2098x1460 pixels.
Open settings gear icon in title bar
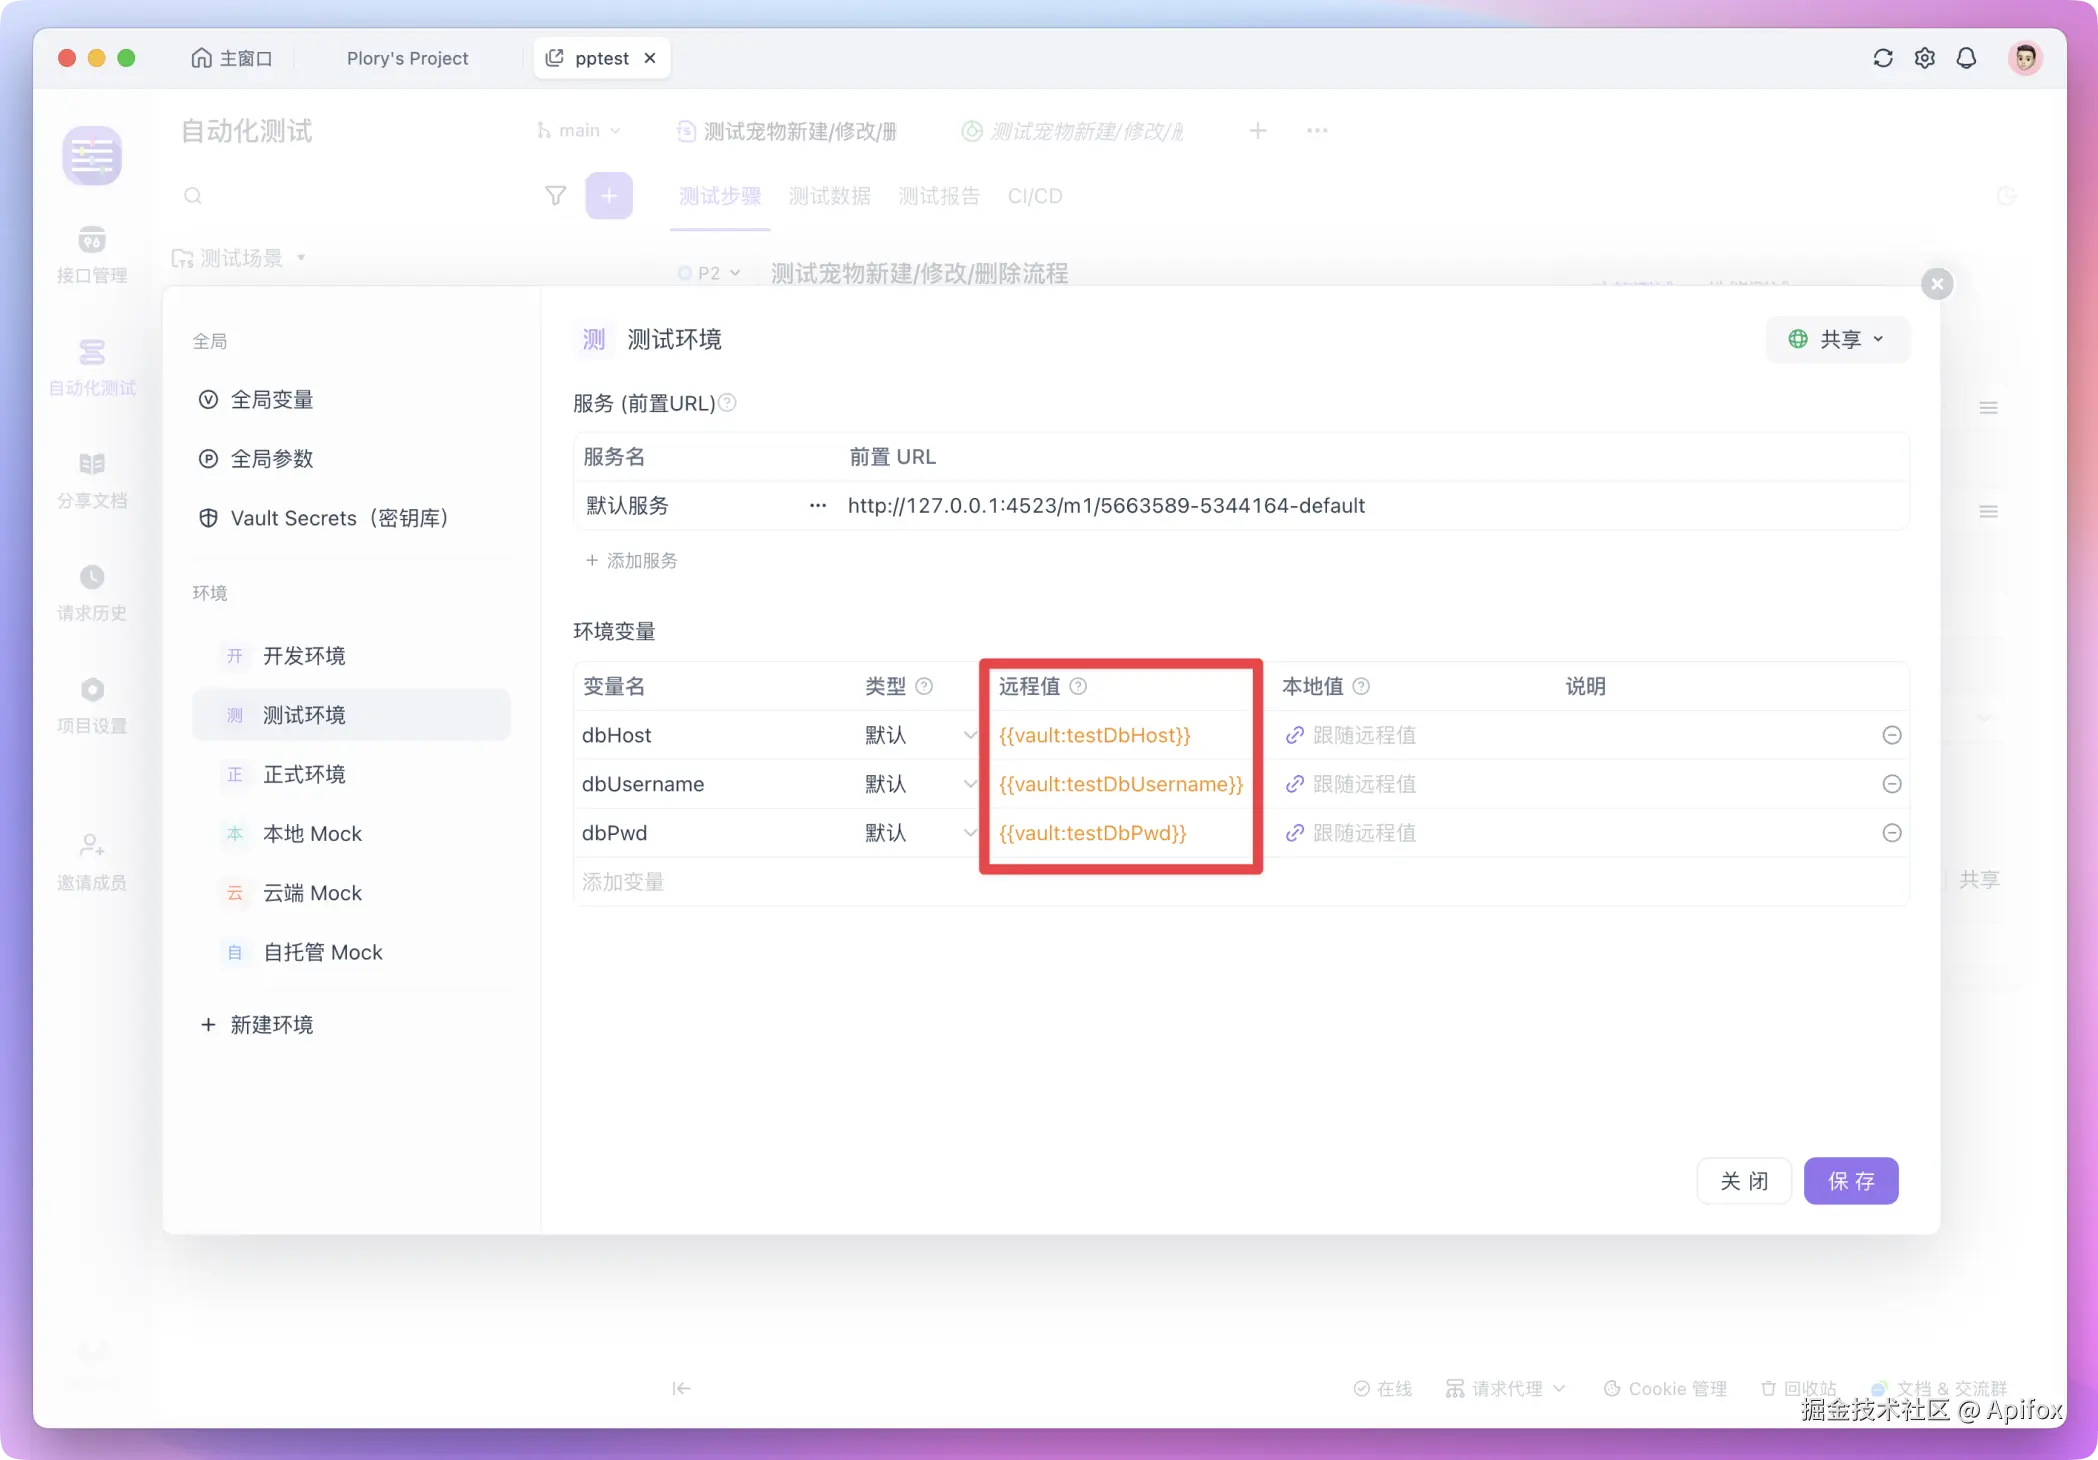(x=1925, y=58)
